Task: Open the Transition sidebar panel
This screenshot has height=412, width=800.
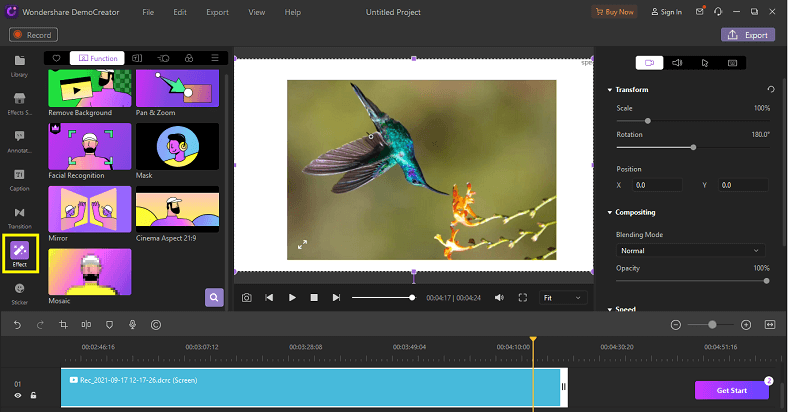Action: tap(19, 217)
